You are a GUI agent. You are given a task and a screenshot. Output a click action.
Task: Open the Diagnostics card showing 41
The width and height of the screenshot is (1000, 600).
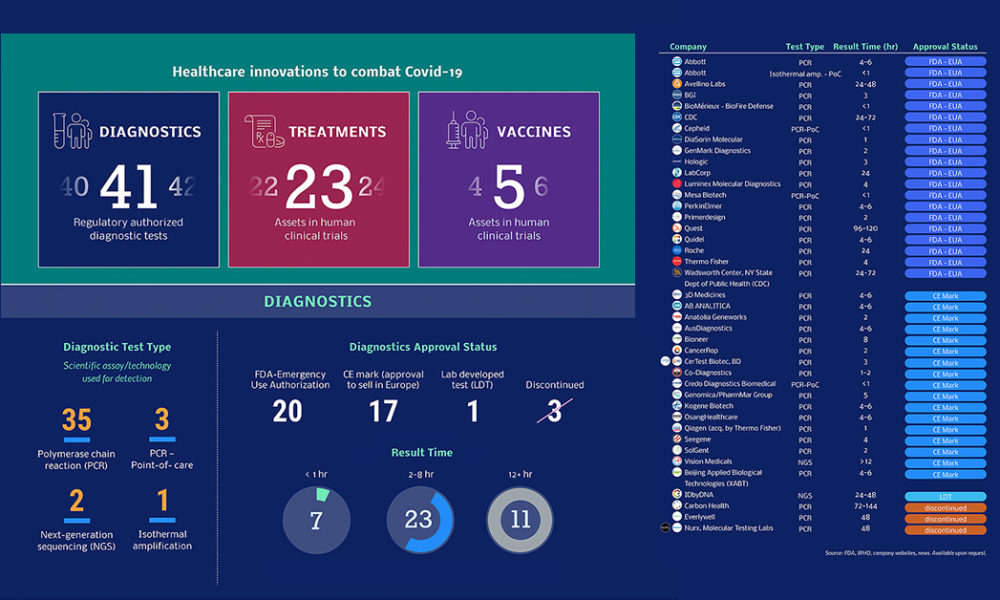point(129,180)
